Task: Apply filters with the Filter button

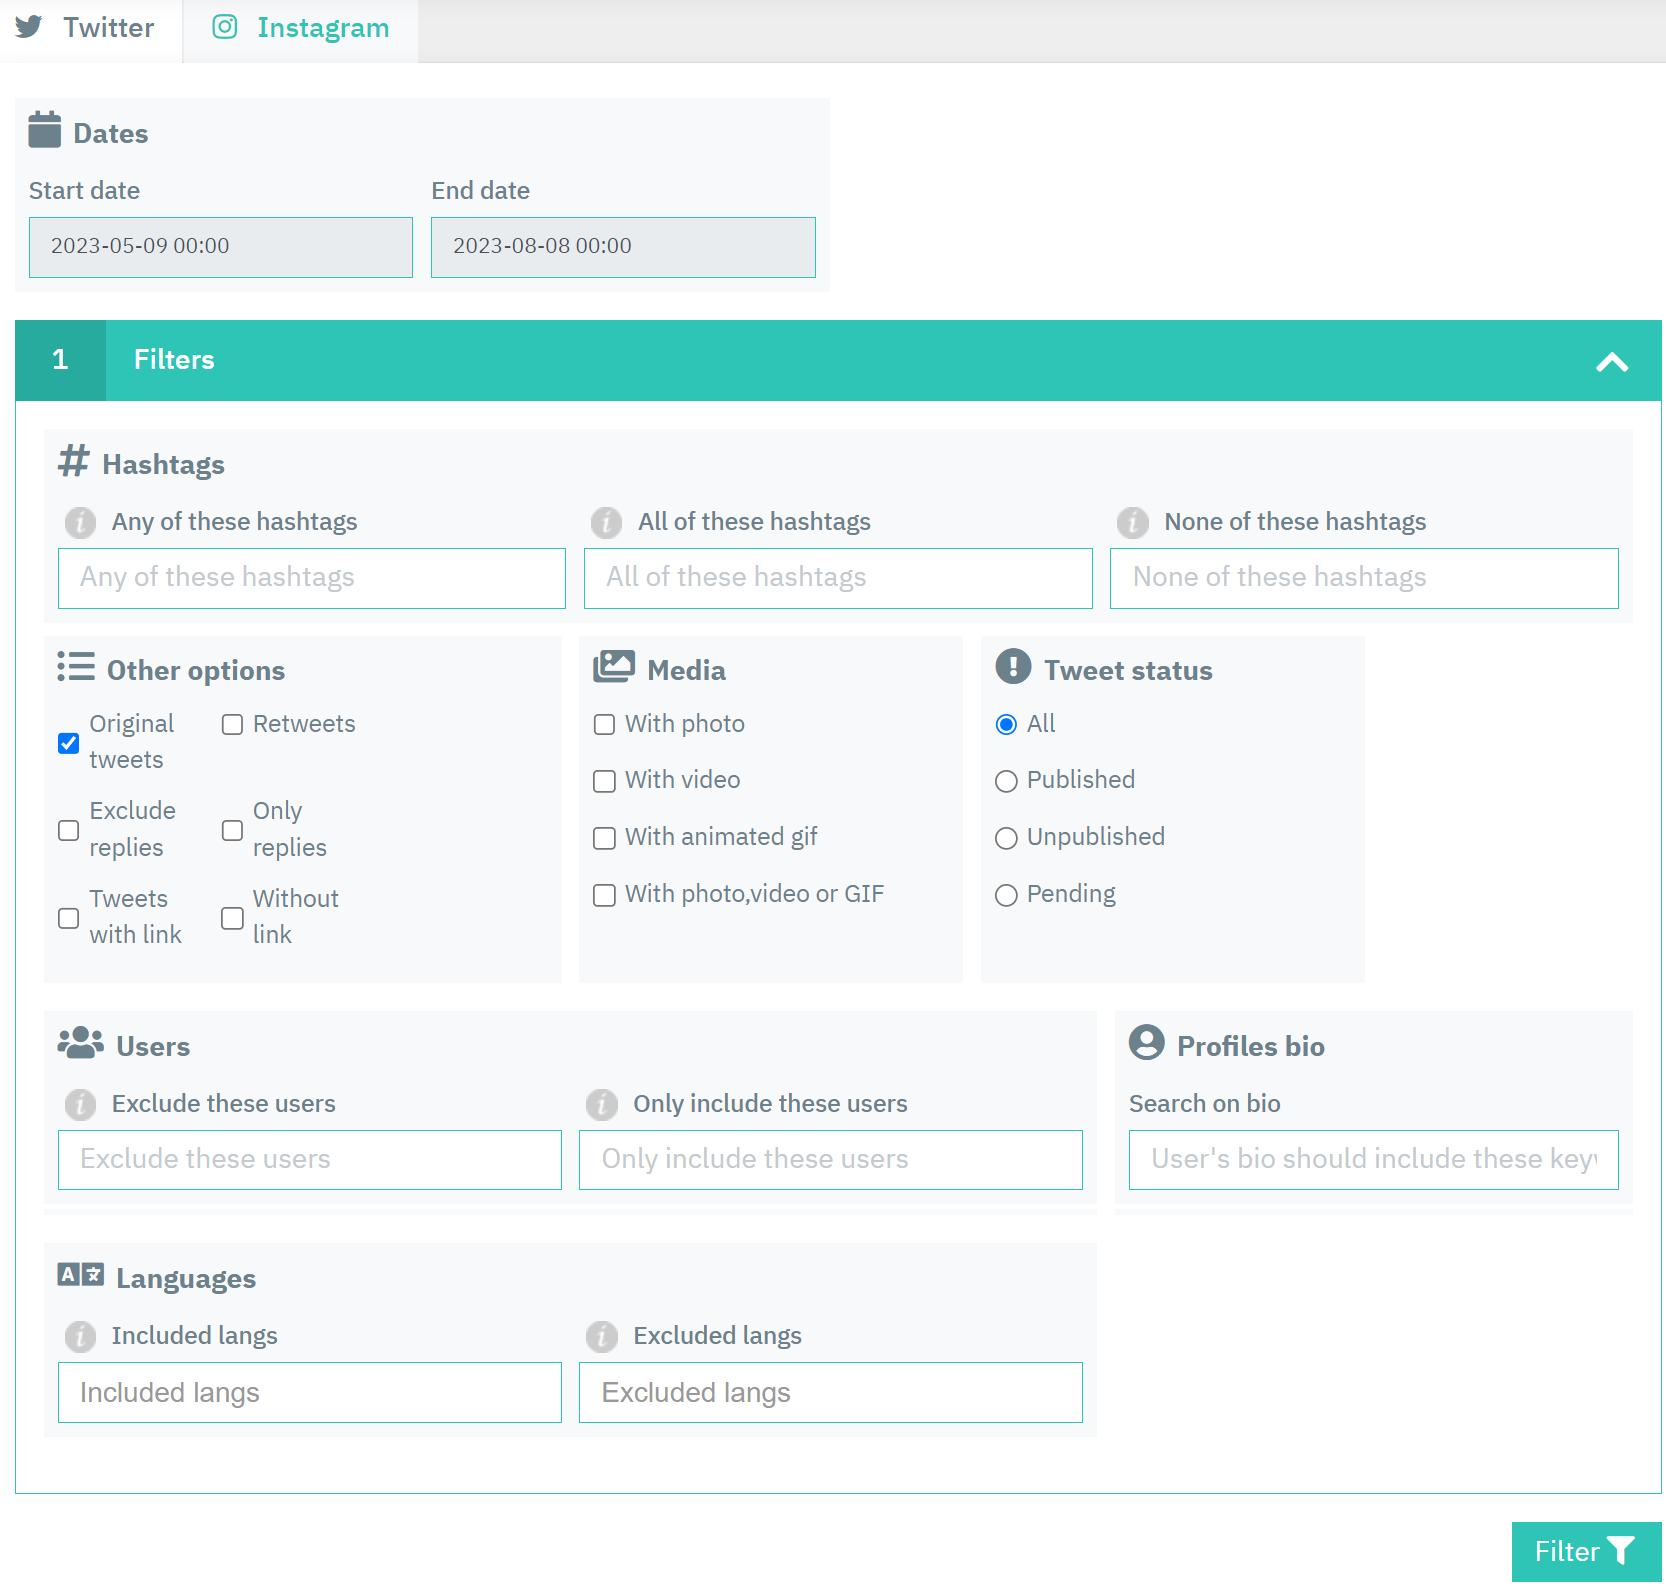Action: pos(1586,1552)
